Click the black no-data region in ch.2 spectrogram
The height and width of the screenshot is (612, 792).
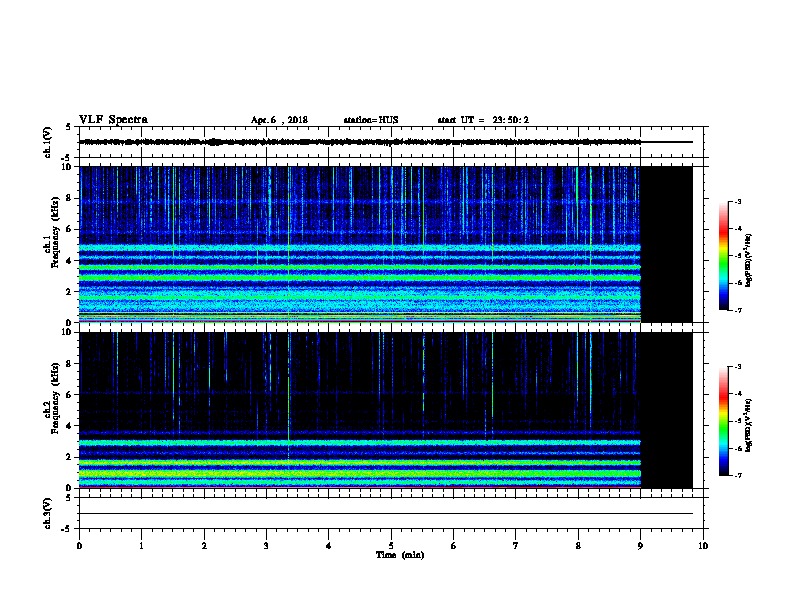click(x=667, y=410)
